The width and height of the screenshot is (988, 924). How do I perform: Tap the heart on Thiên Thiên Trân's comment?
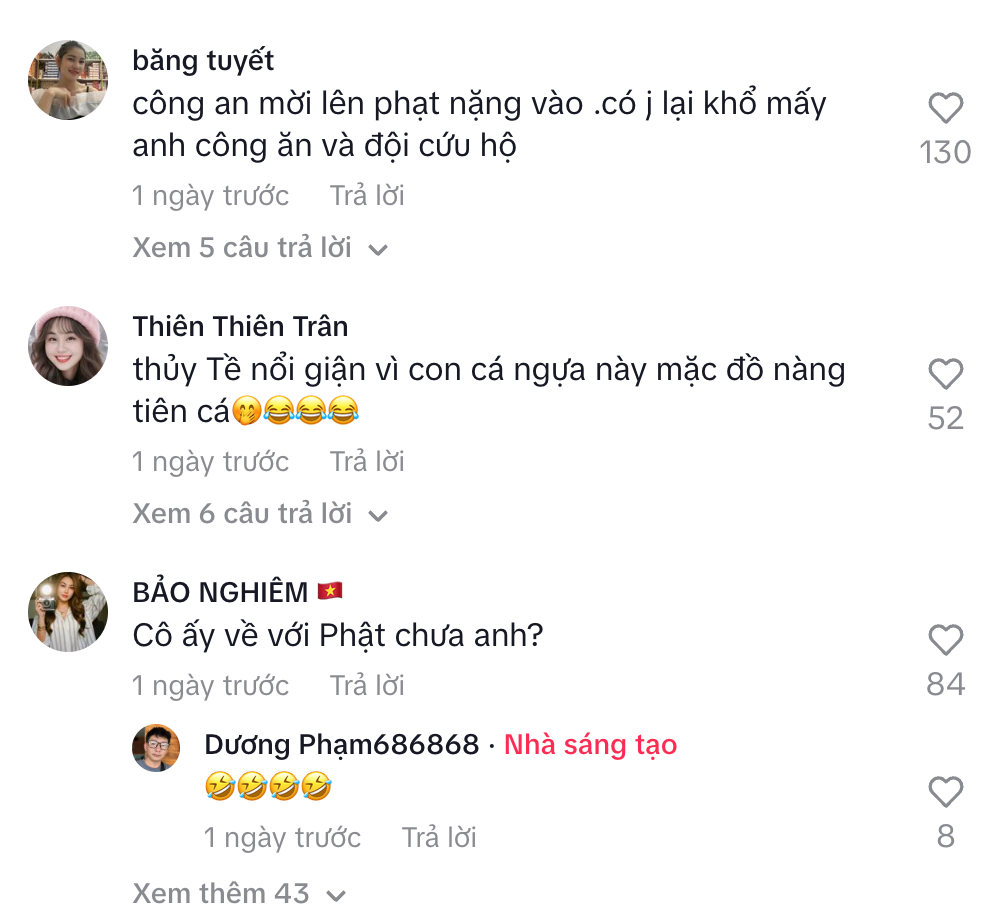pos(944,372)
